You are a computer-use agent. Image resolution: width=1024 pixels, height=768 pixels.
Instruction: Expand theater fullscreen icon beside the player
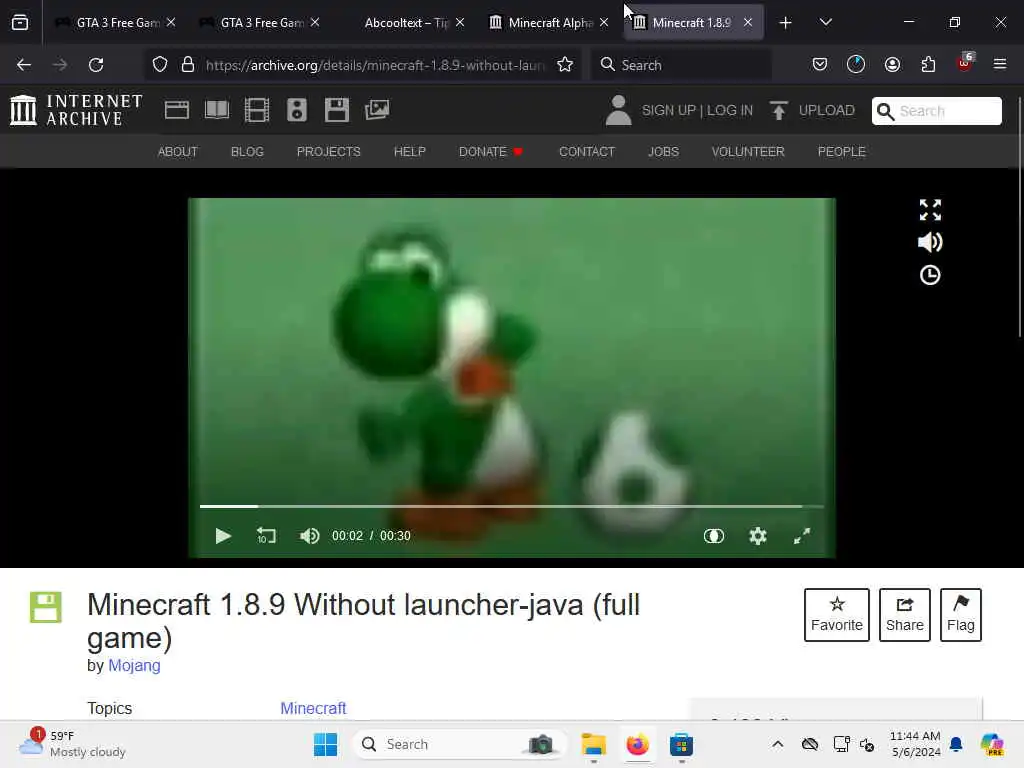[x=930, y=210]
